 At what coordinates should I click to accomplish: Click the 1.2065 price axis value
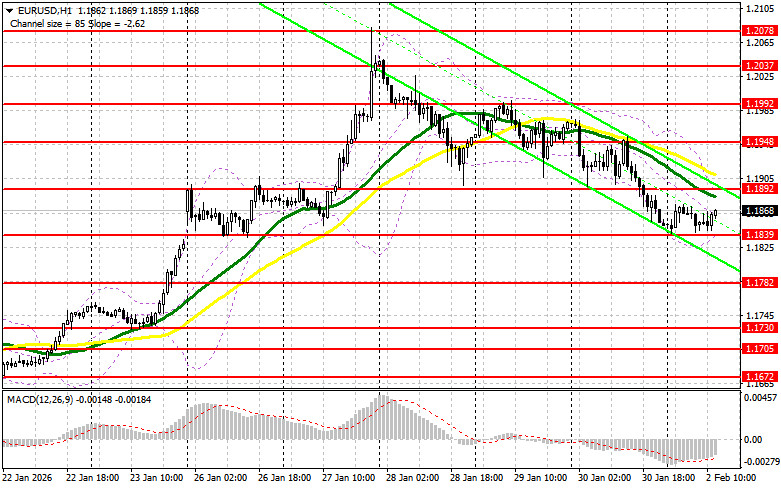pos(760,43)
